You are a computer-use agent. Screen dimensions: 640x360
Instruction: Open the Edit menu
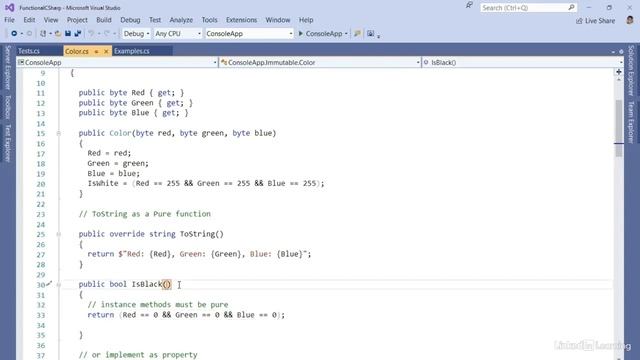pyautogui.click(x=29, y=20)
